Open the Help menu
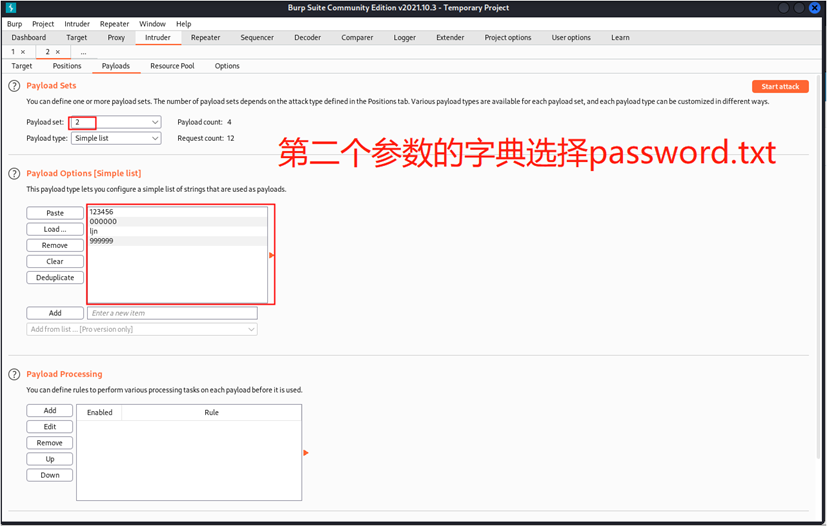The width and height of the screenshot is (827, 528). [184, 24]
